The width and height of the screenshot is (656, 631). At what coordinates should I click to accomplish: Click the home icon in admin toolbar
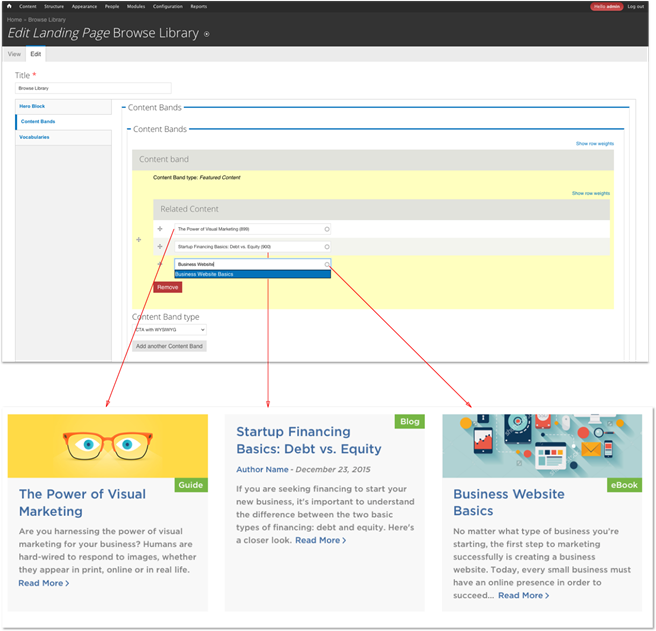[x=9, y=6]
